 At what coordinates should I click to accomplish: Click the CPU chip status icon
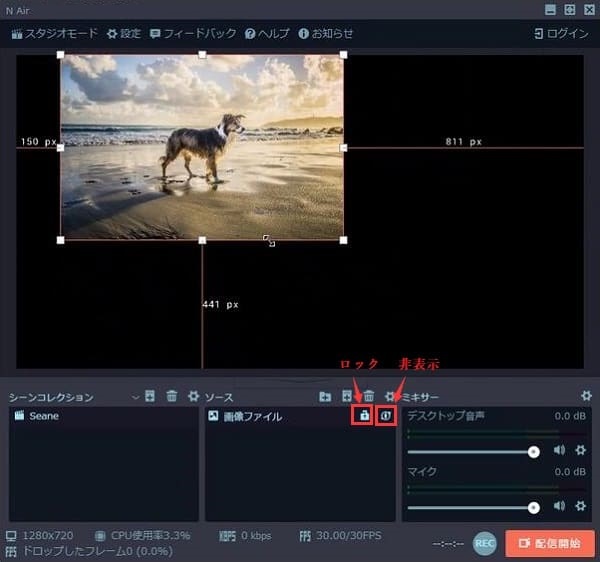[x=100, y=536]
